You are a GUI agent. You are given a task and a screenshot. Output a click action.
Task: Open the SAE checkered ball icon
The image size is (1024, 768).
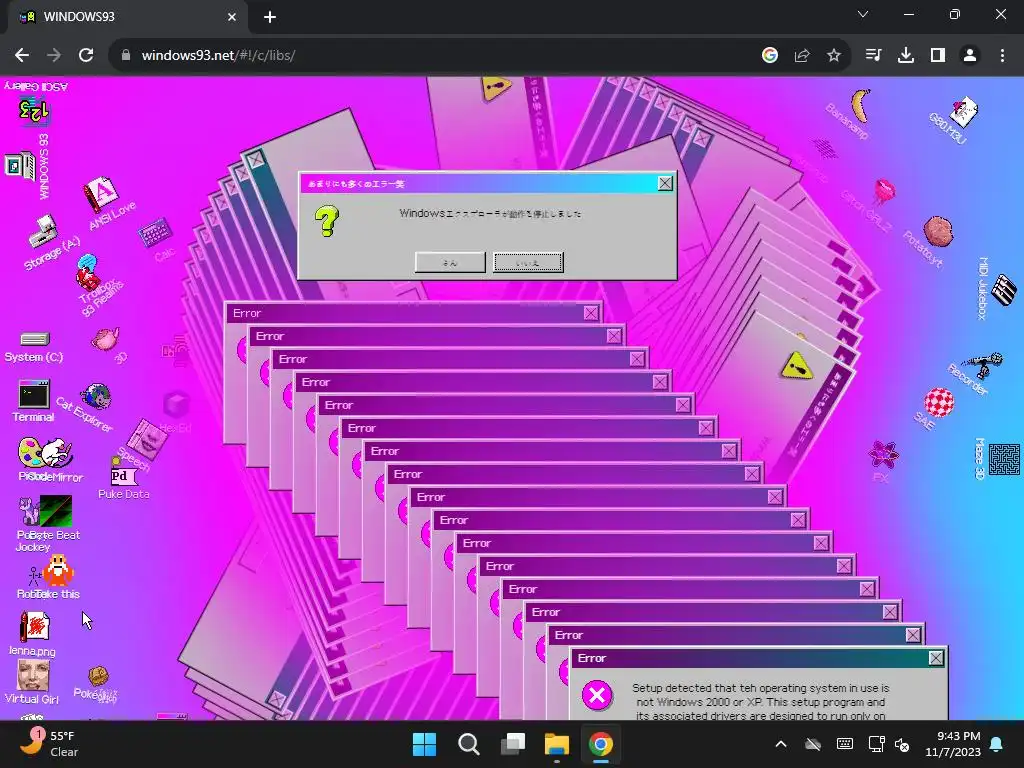coord(939,402)
